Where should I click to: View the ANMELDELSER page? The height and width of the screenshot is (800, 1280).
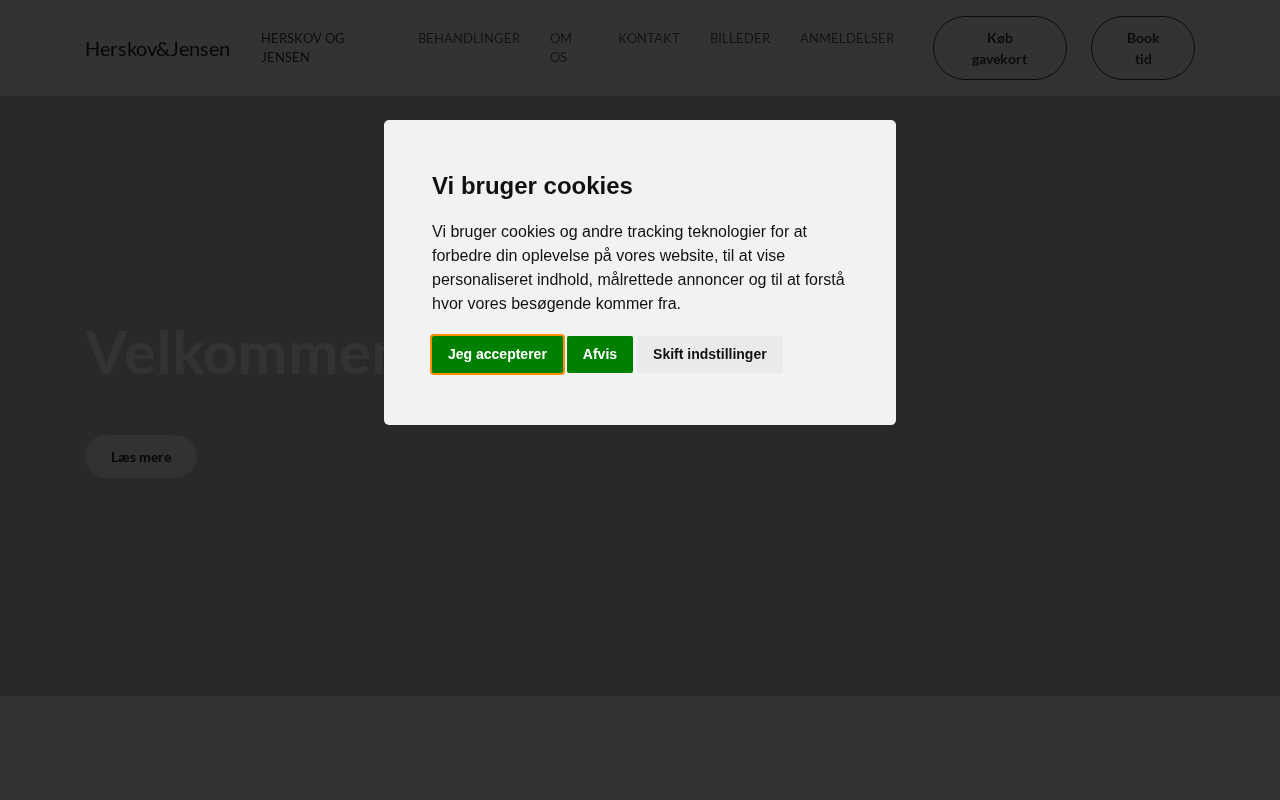pyautogui.click(x=847, y=38)
